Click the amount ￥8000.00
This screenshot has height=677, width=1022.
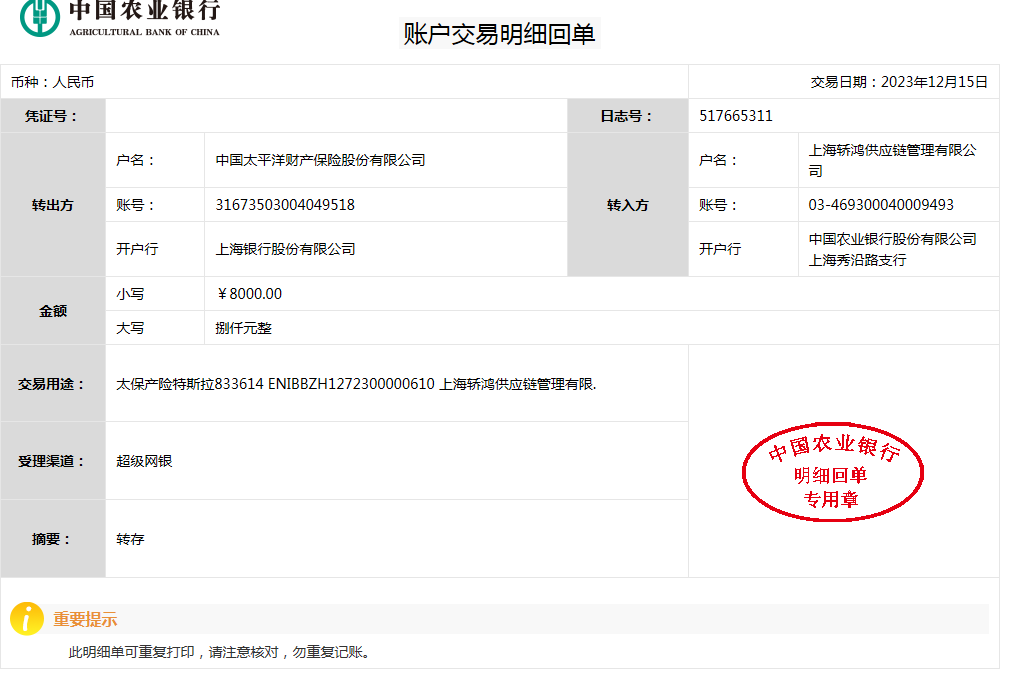pos(249,294)
